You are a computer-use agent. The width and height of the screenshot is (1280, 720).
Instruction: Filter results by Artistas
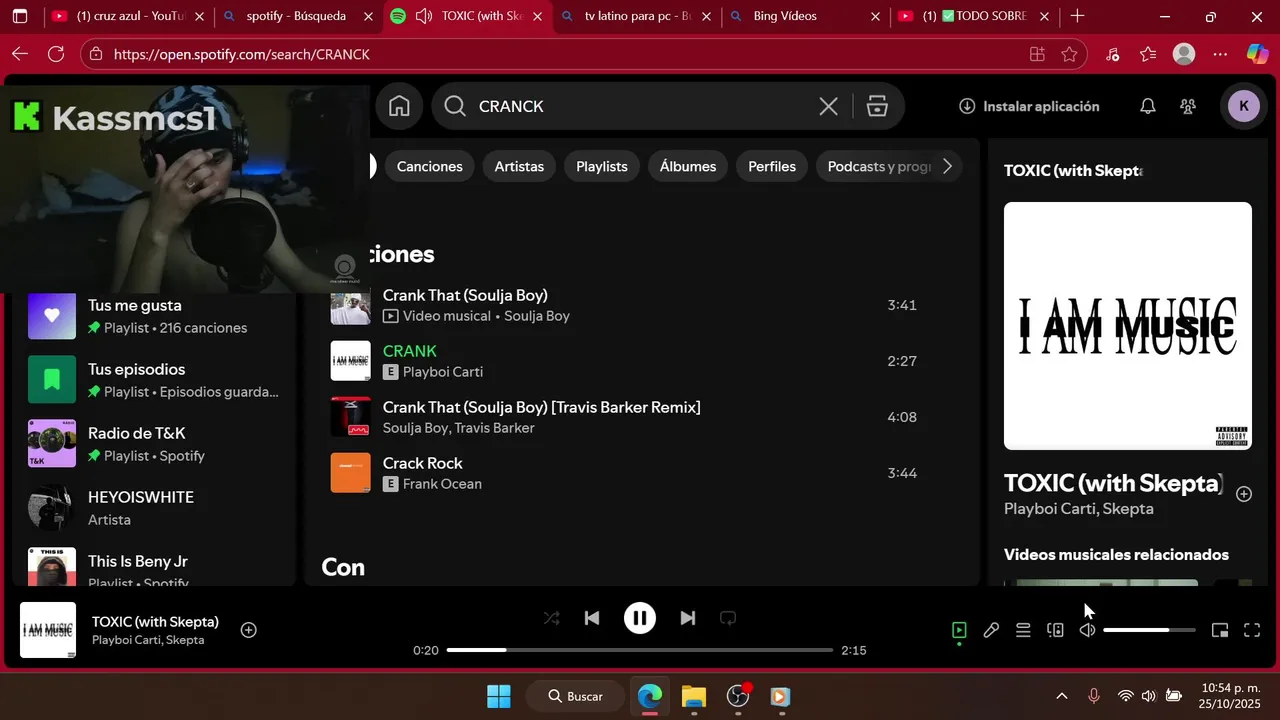[x=519, y=166]
